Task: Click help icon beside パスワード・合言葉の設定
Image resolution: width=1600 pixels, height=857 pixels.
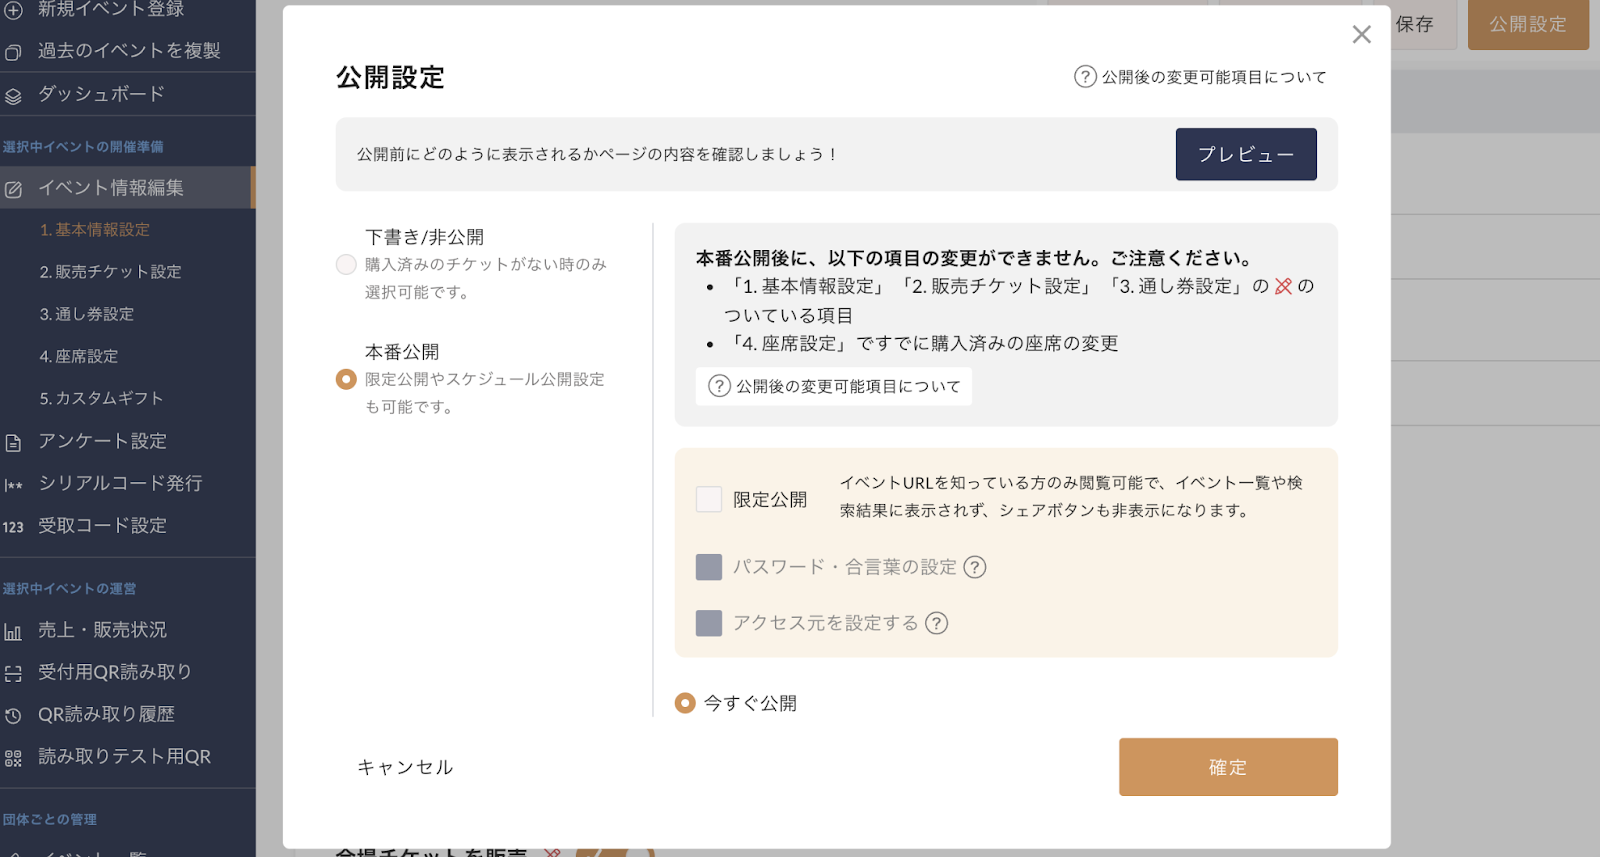Action: tap(974, 567)
